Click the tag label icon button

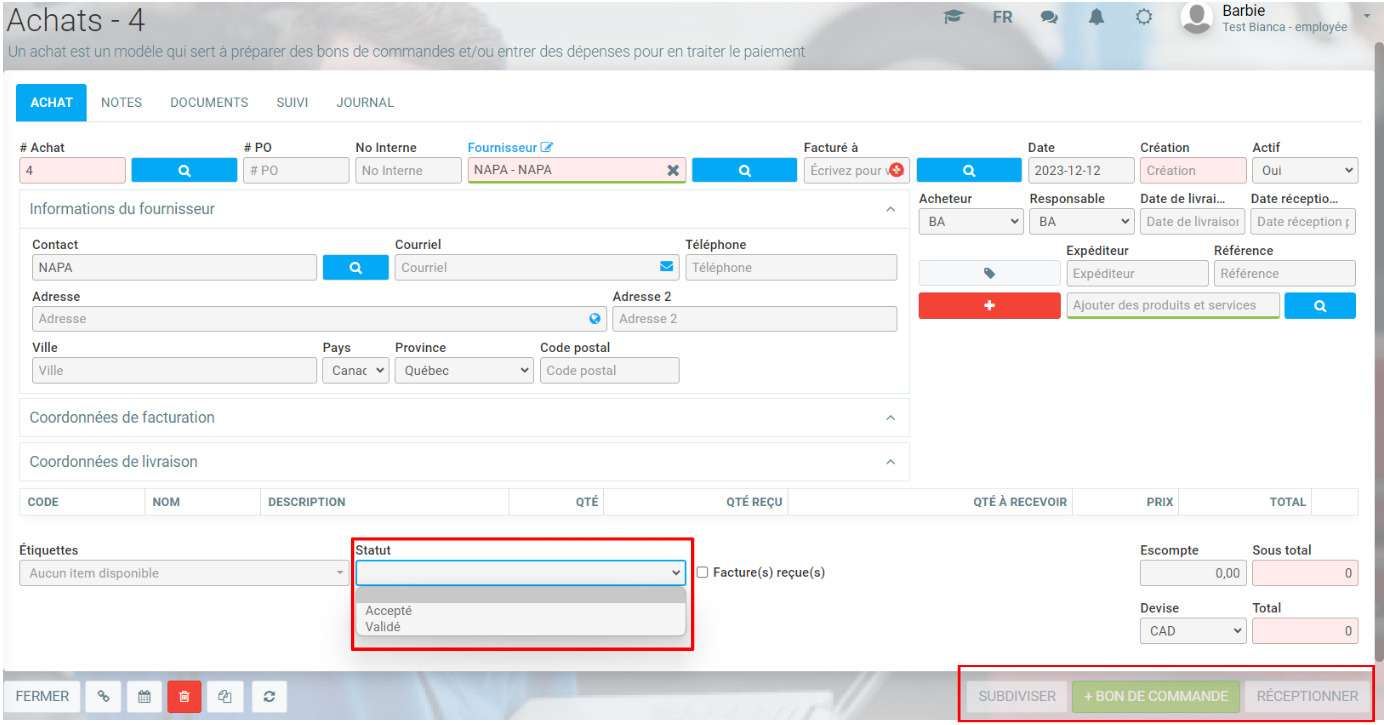pyautogui.click(x=989, y=273)
